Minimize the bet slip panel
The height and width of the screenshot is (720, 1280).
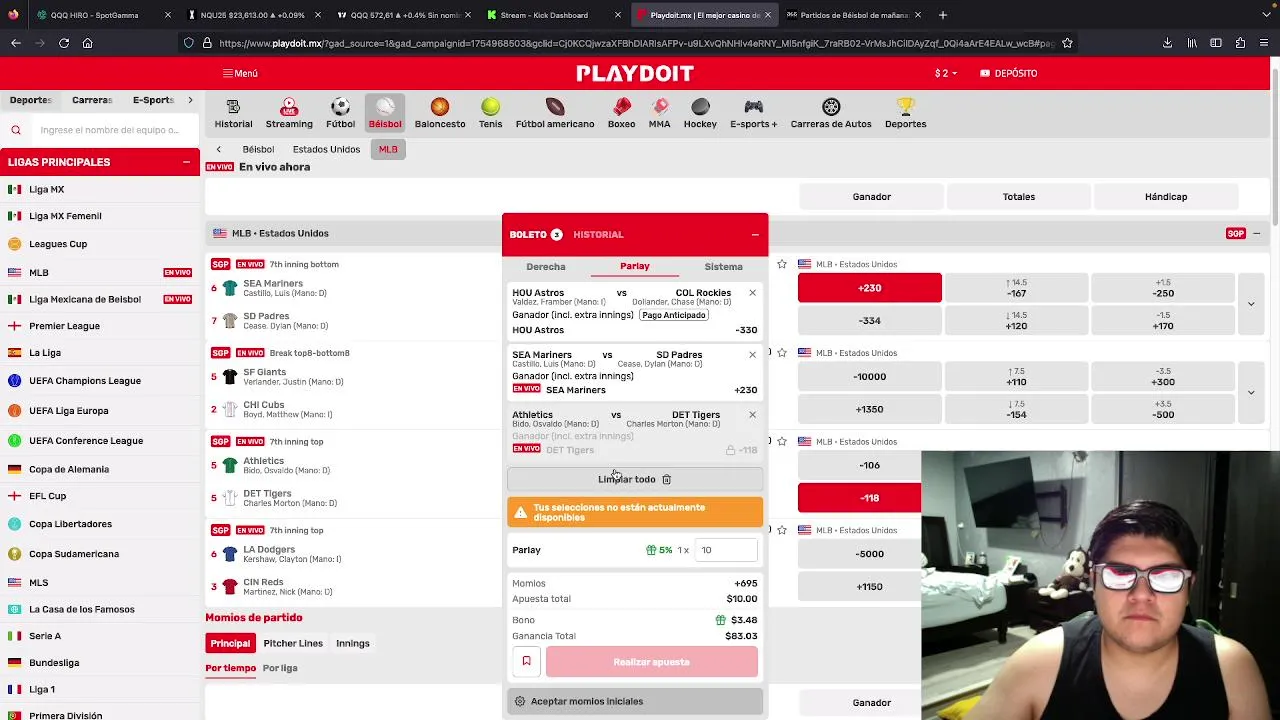click(755, 234)
